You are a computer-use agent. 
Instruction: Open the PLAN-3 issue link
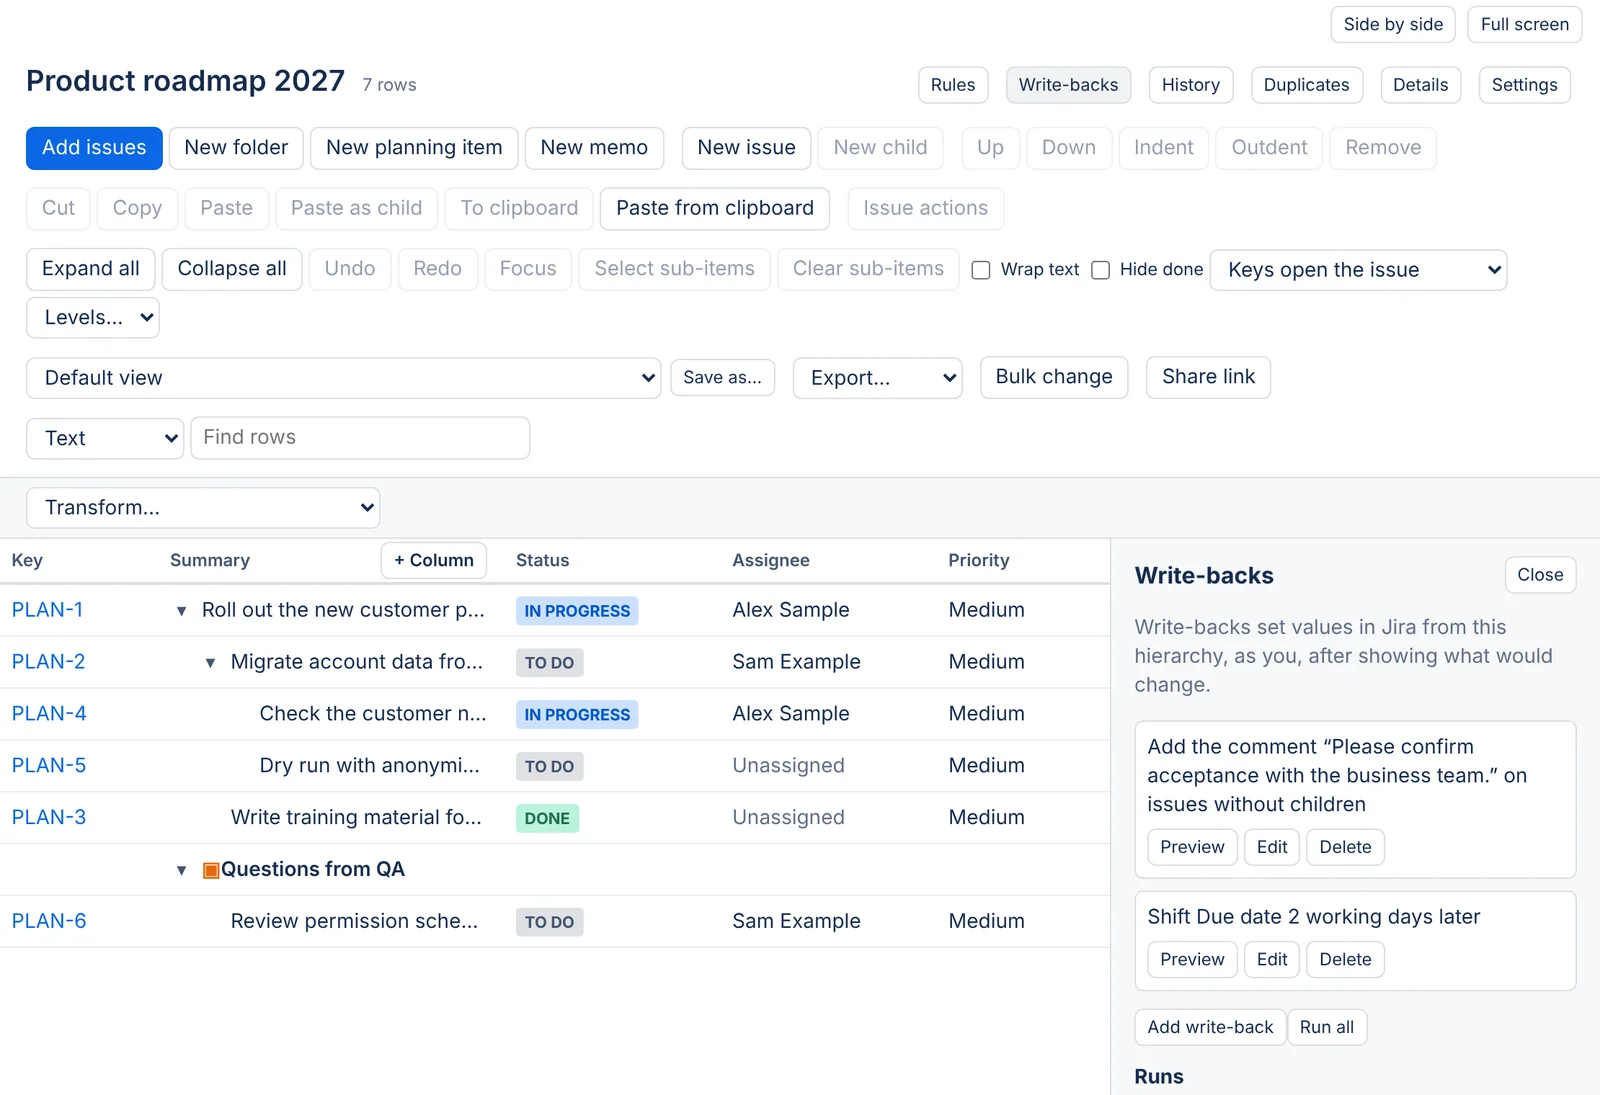point(49,818)
